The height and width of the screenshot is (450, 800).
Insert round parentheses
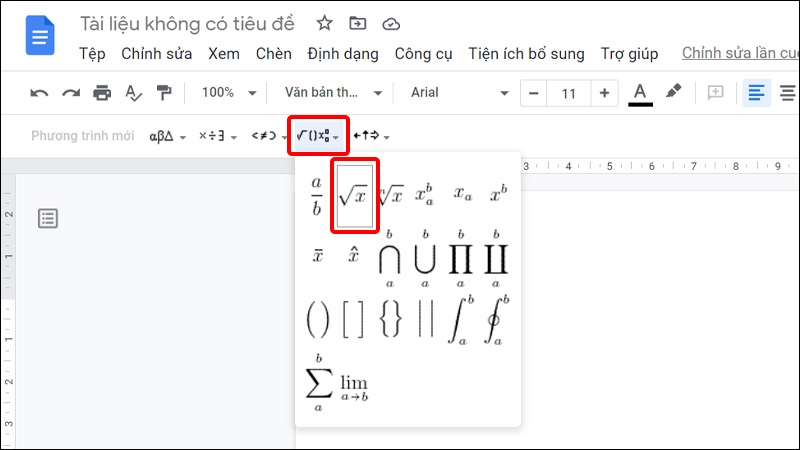point(317,319)
